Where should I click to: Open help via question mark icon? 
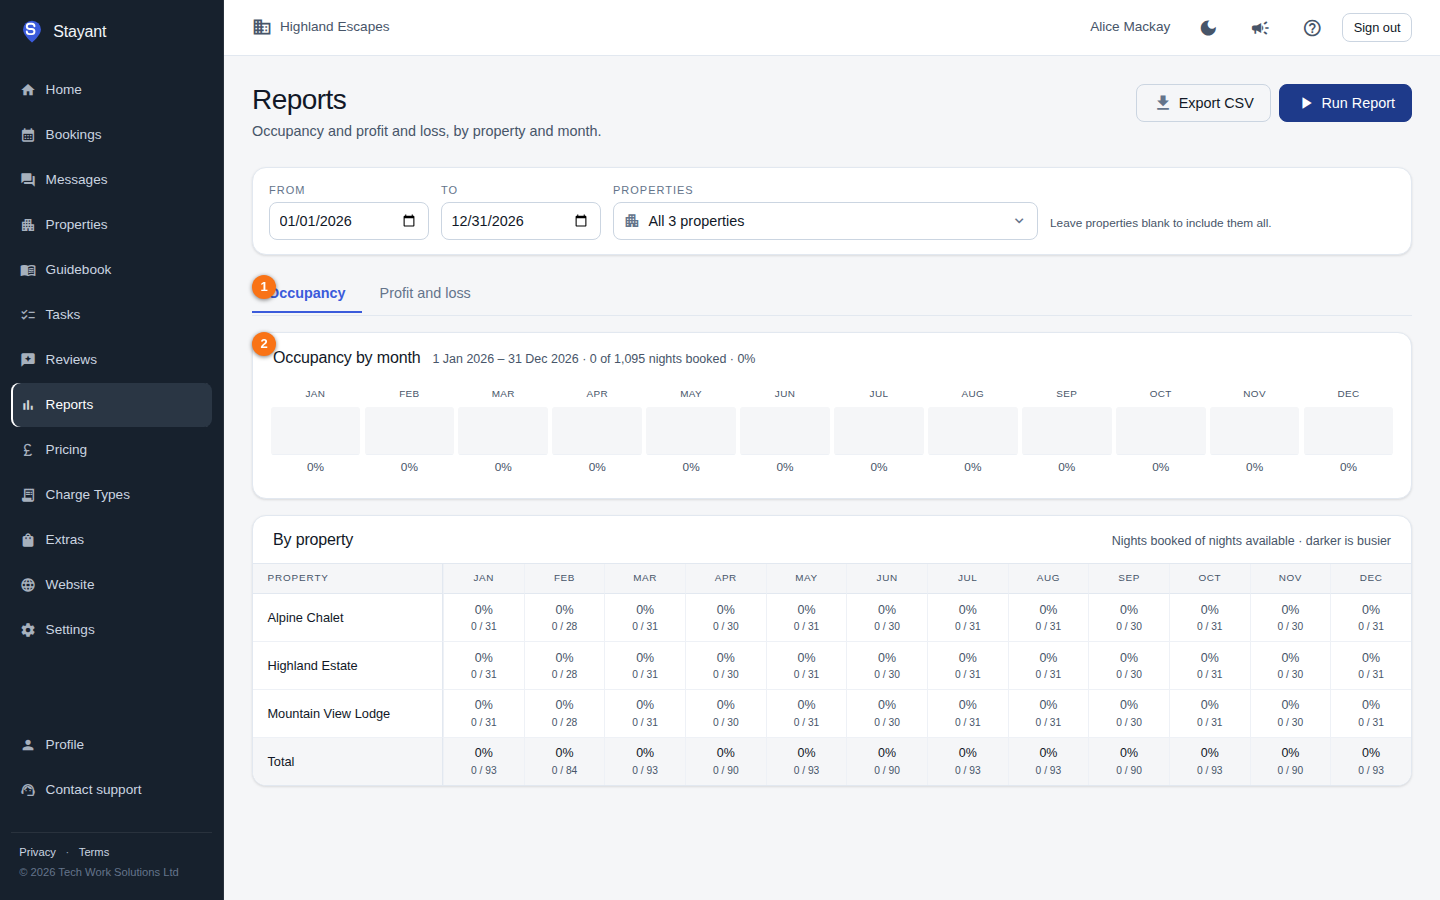click(x=1312, y=28)
